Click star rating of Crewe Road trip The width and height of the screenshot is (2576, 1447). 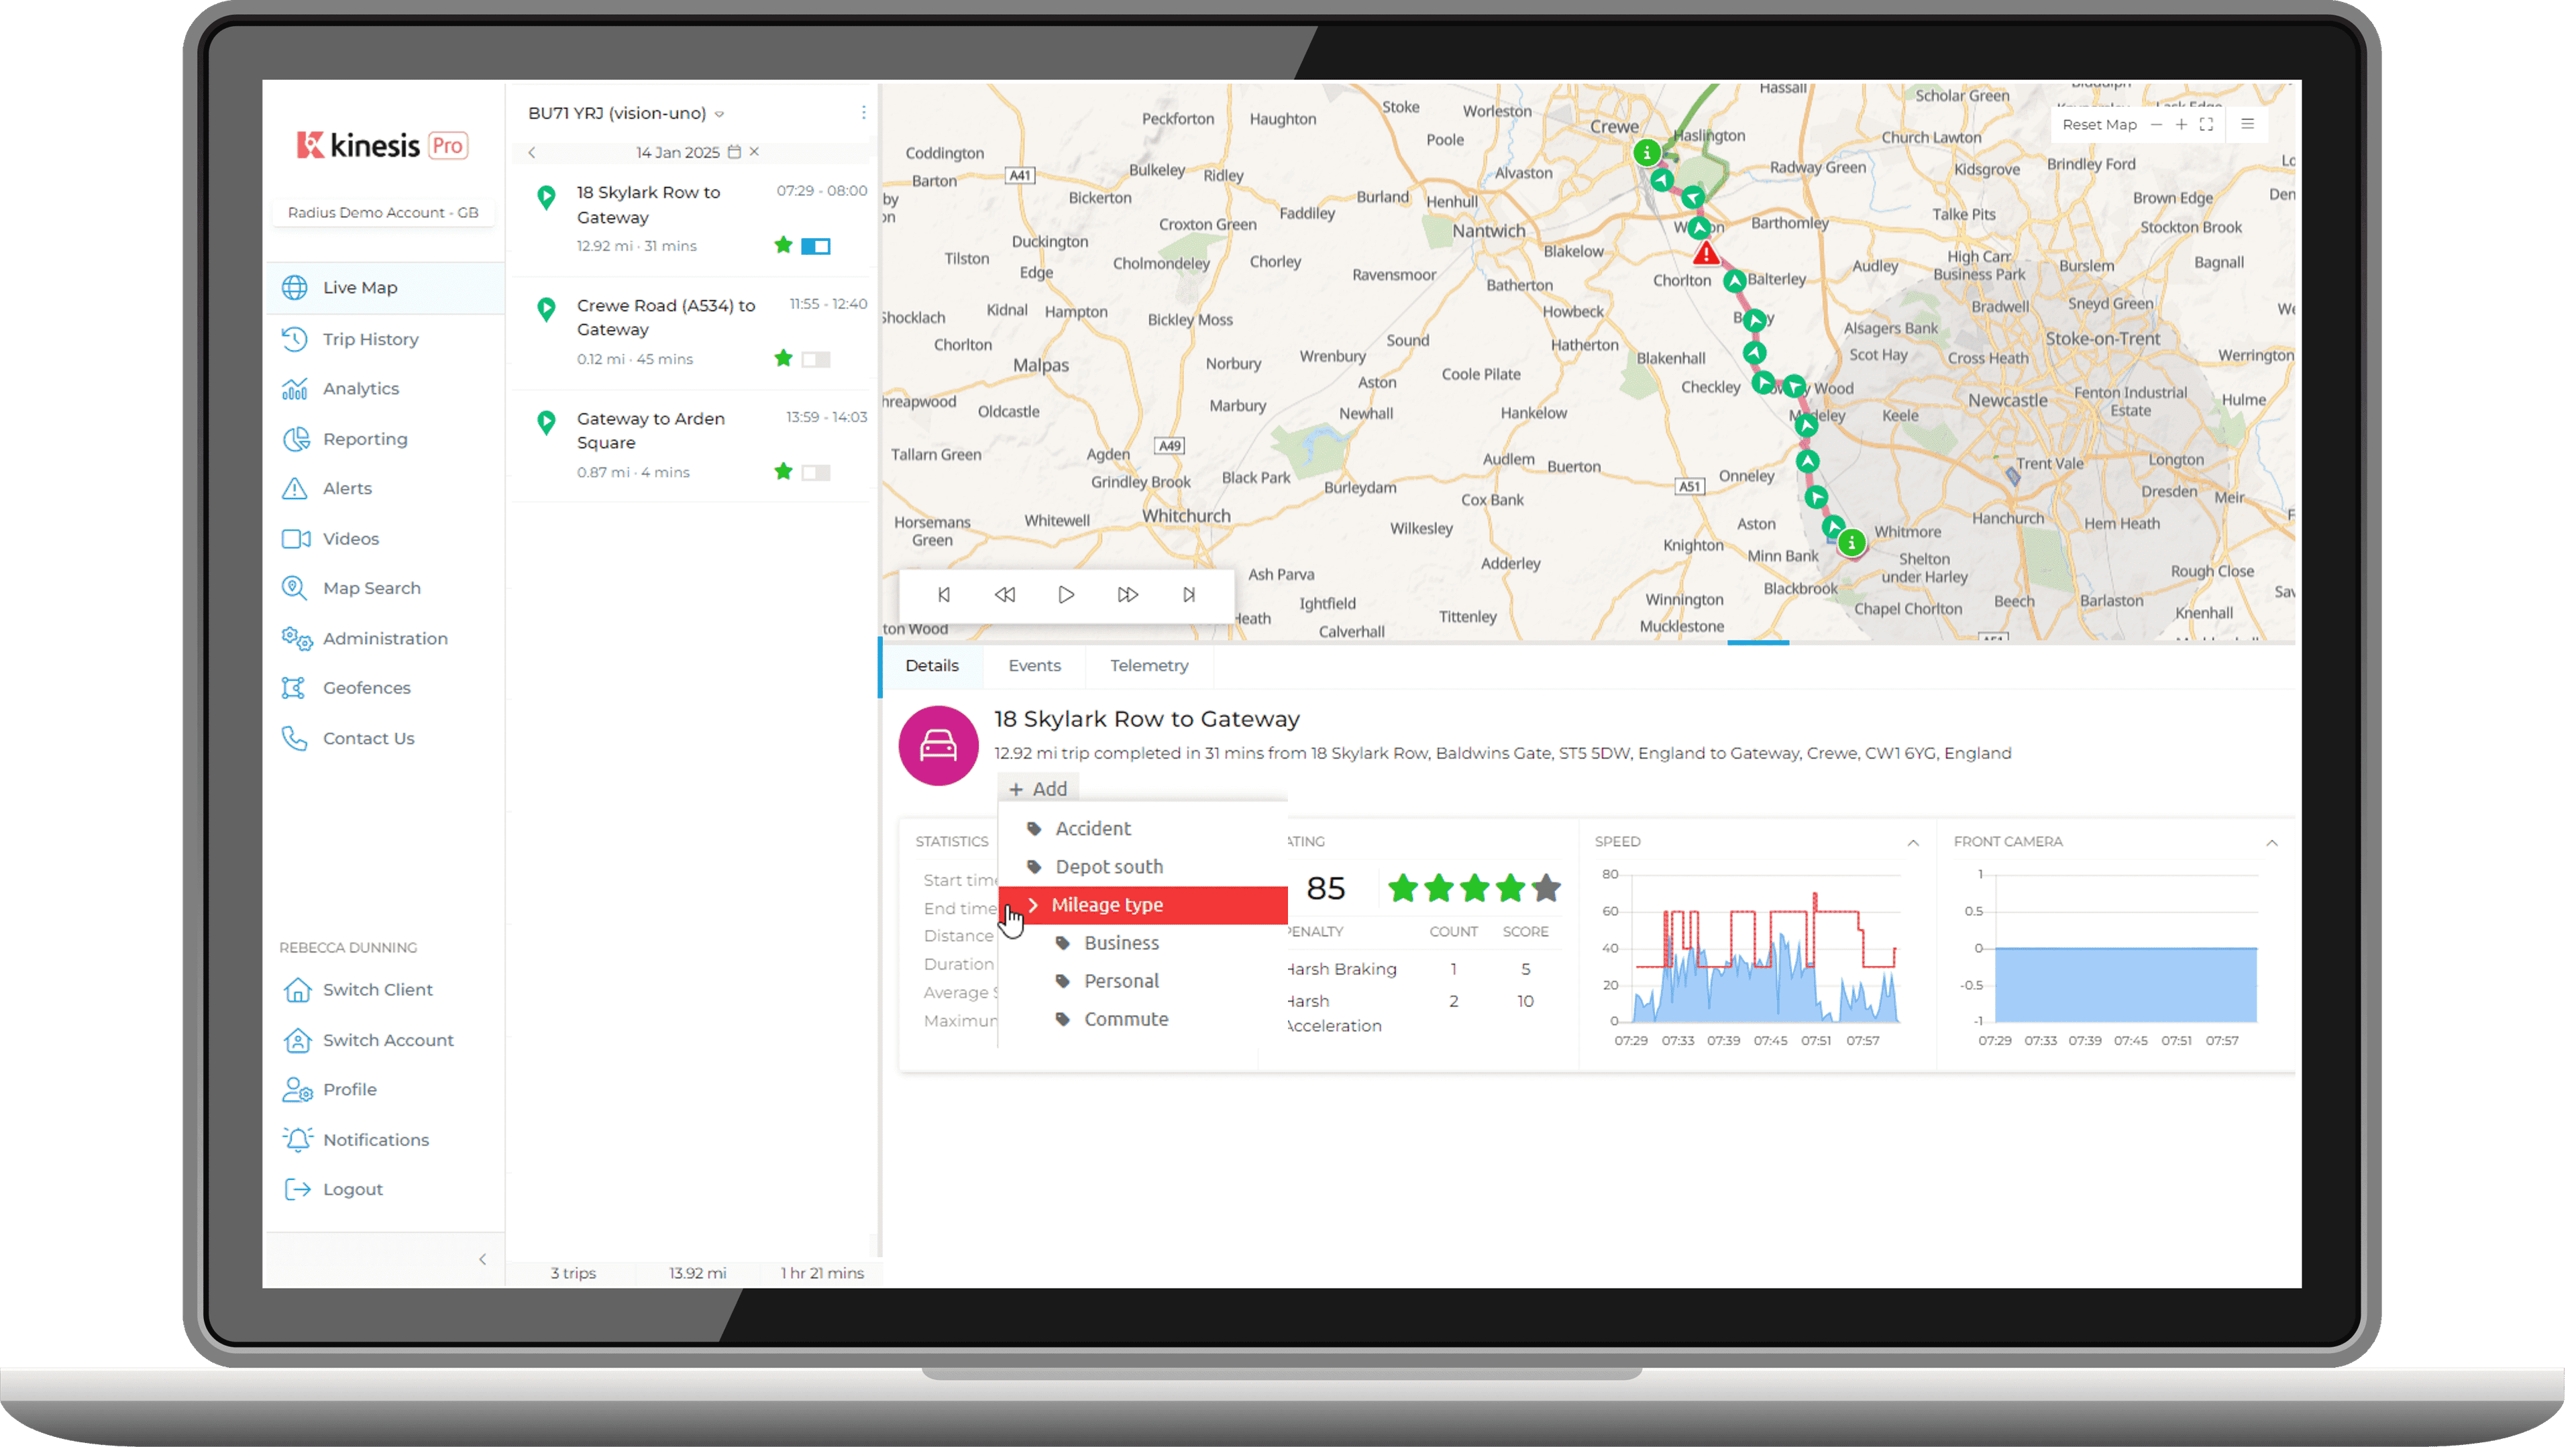pyautogui.click(x=784, y=358)
